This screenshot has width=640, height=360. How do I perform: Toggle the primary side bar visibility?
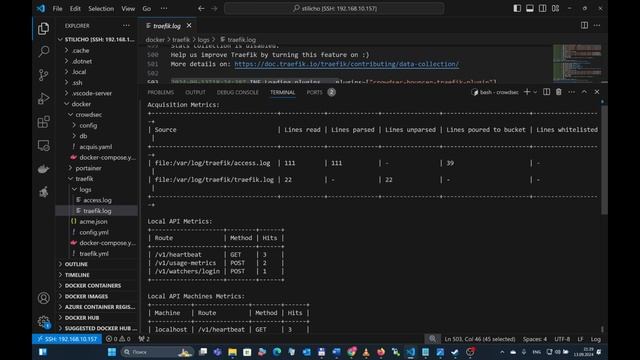point(517,8)
